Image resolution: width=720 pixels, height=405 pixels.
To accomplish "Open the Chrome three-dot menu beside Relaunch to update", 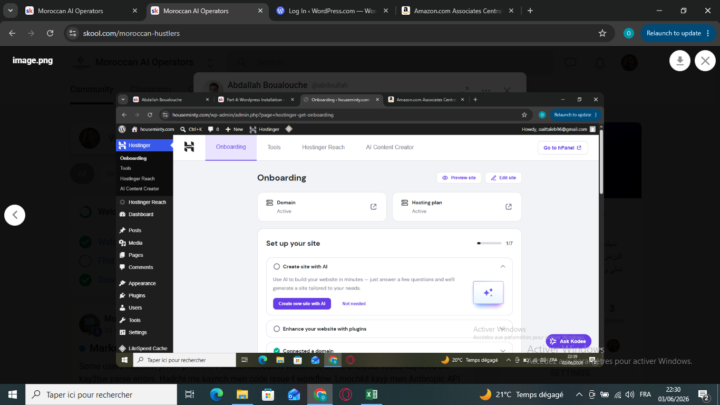I will pyautogui.click(x=708, y=33).
